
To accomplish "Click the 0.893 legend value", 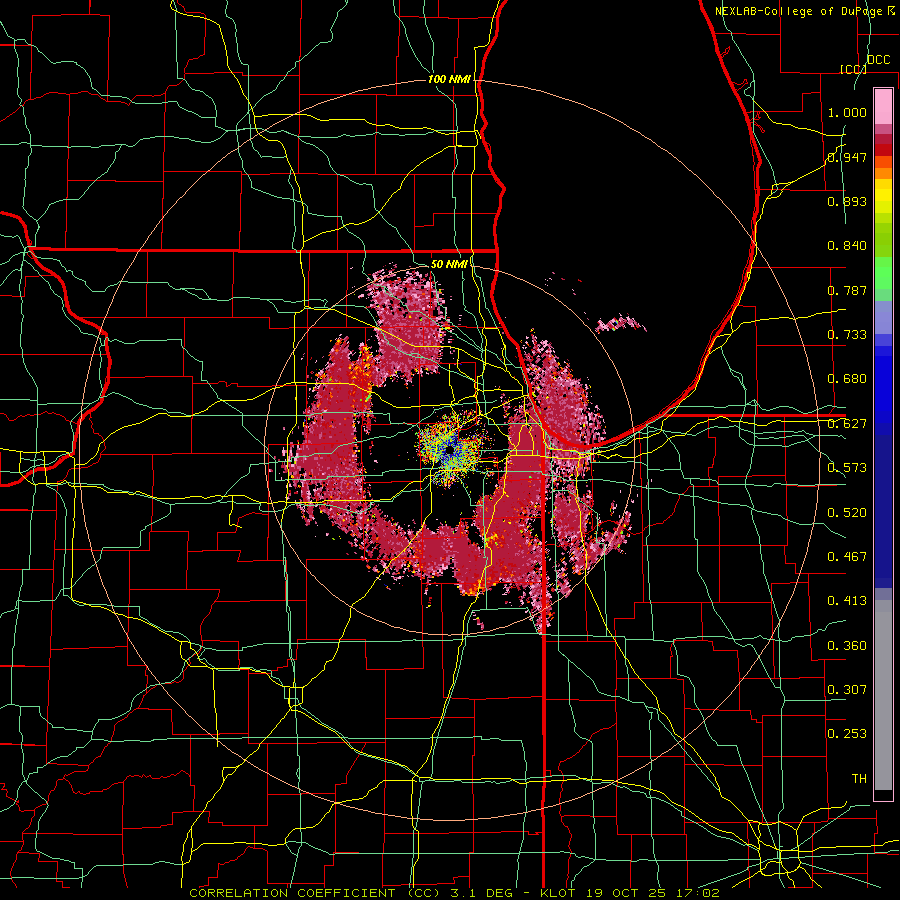I will pos(847,201).
